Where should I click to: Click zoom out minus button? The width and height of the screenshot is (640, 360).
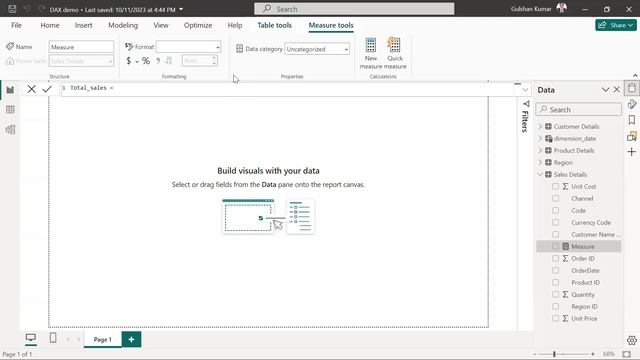point(535,354)
